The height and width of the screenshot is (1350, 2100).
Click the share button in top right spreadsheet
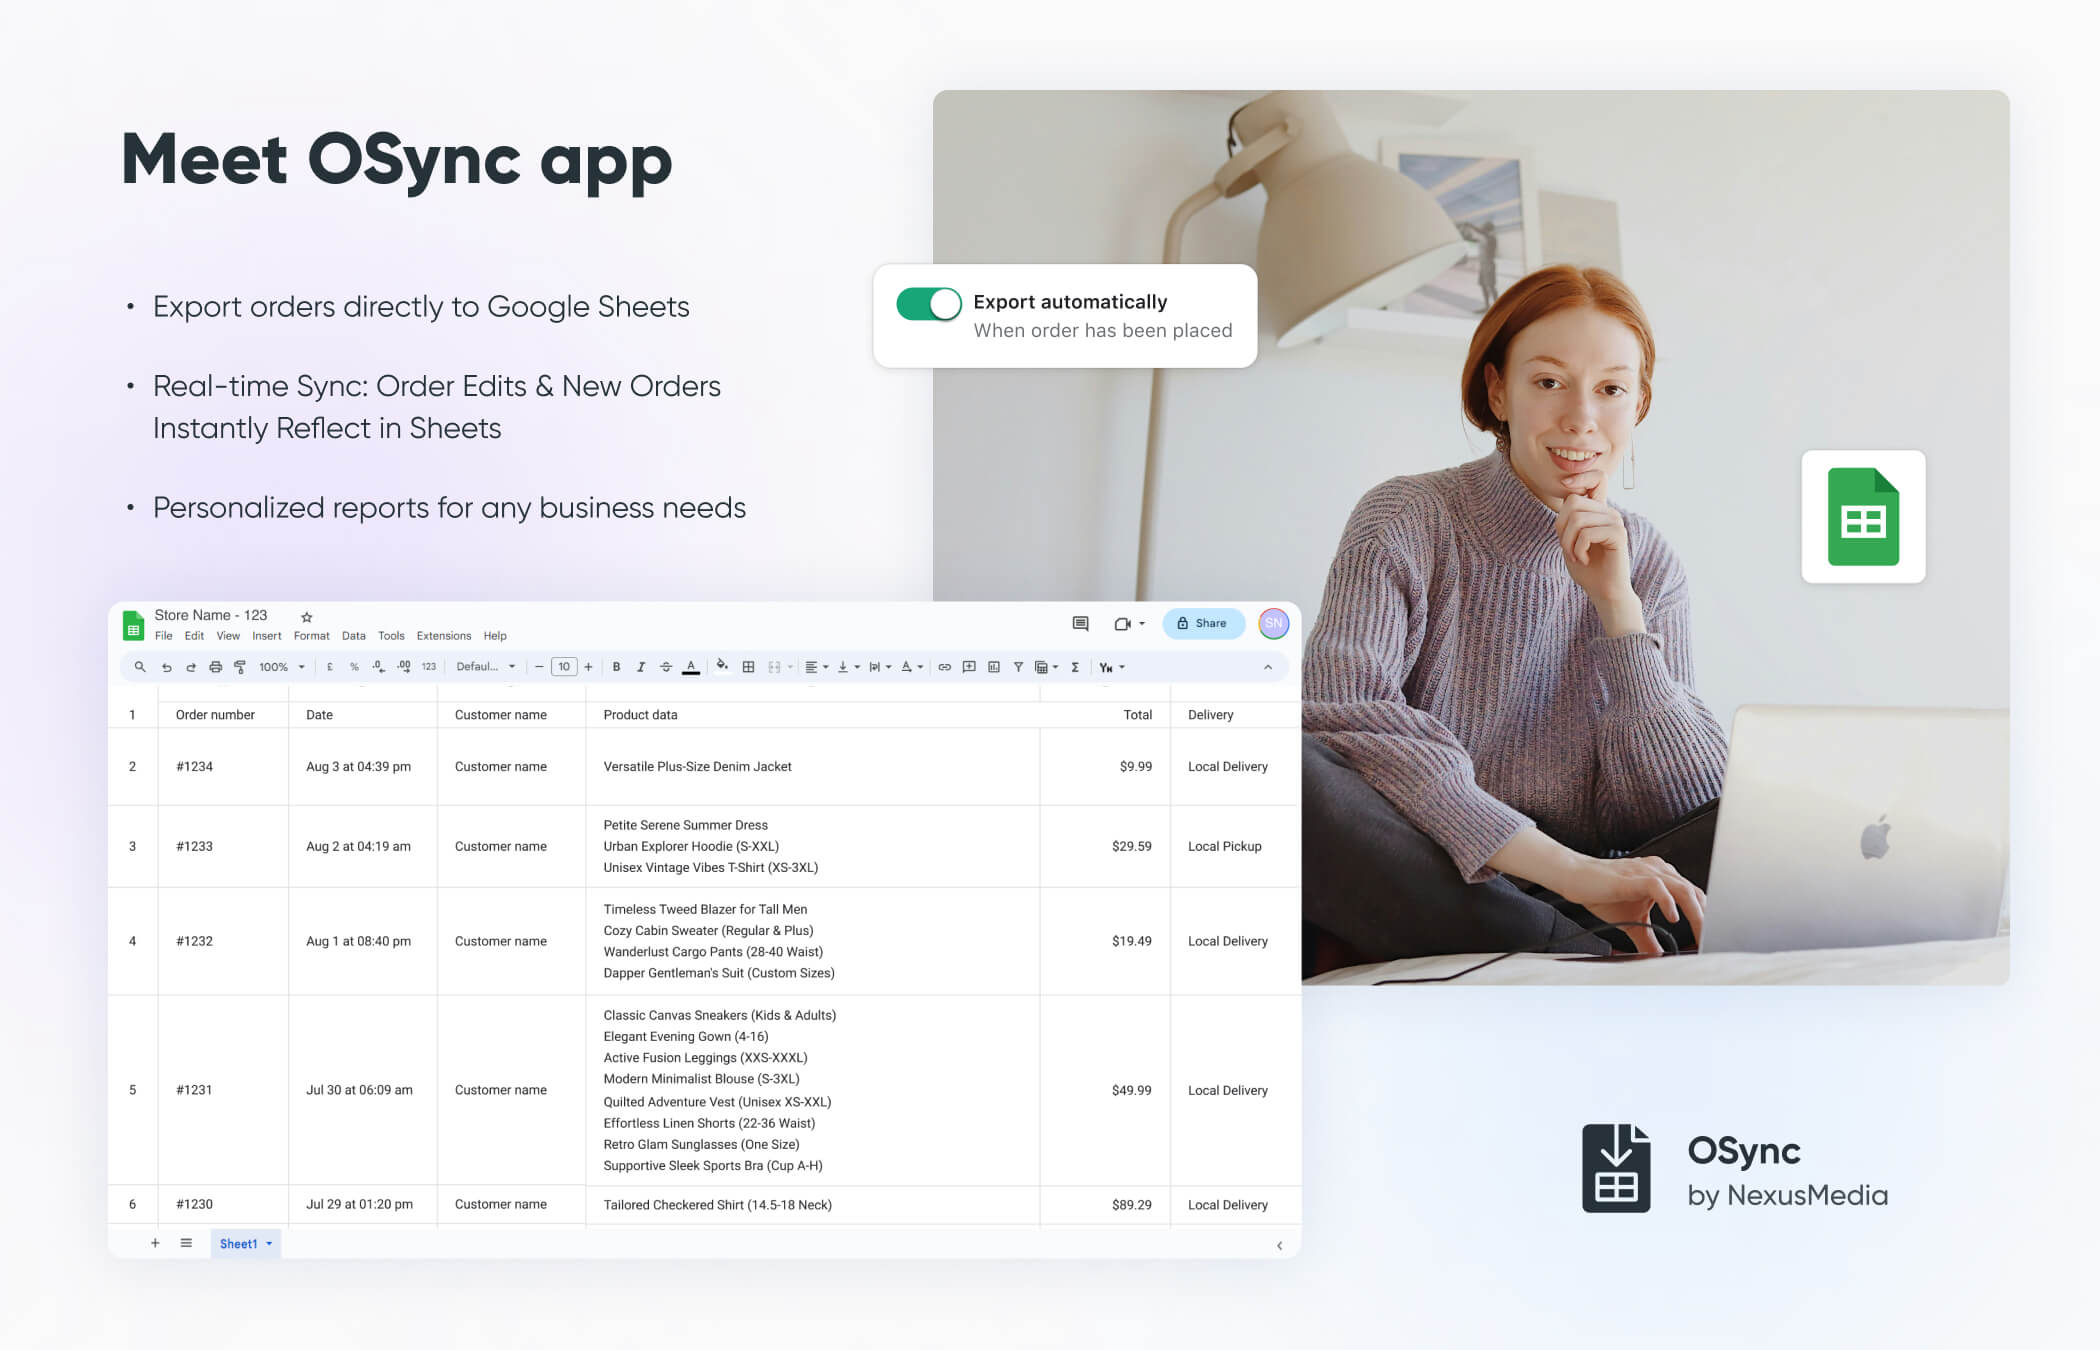pos(1203,624)
